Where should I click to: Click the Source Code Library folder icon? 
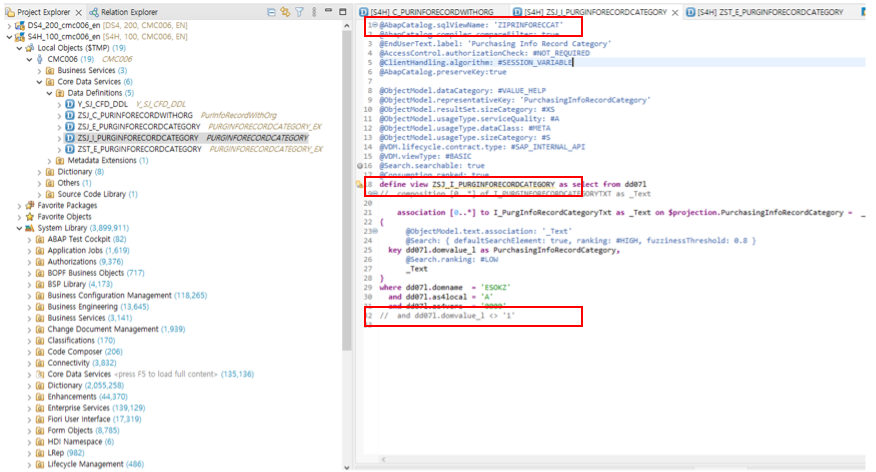point(50,194)
